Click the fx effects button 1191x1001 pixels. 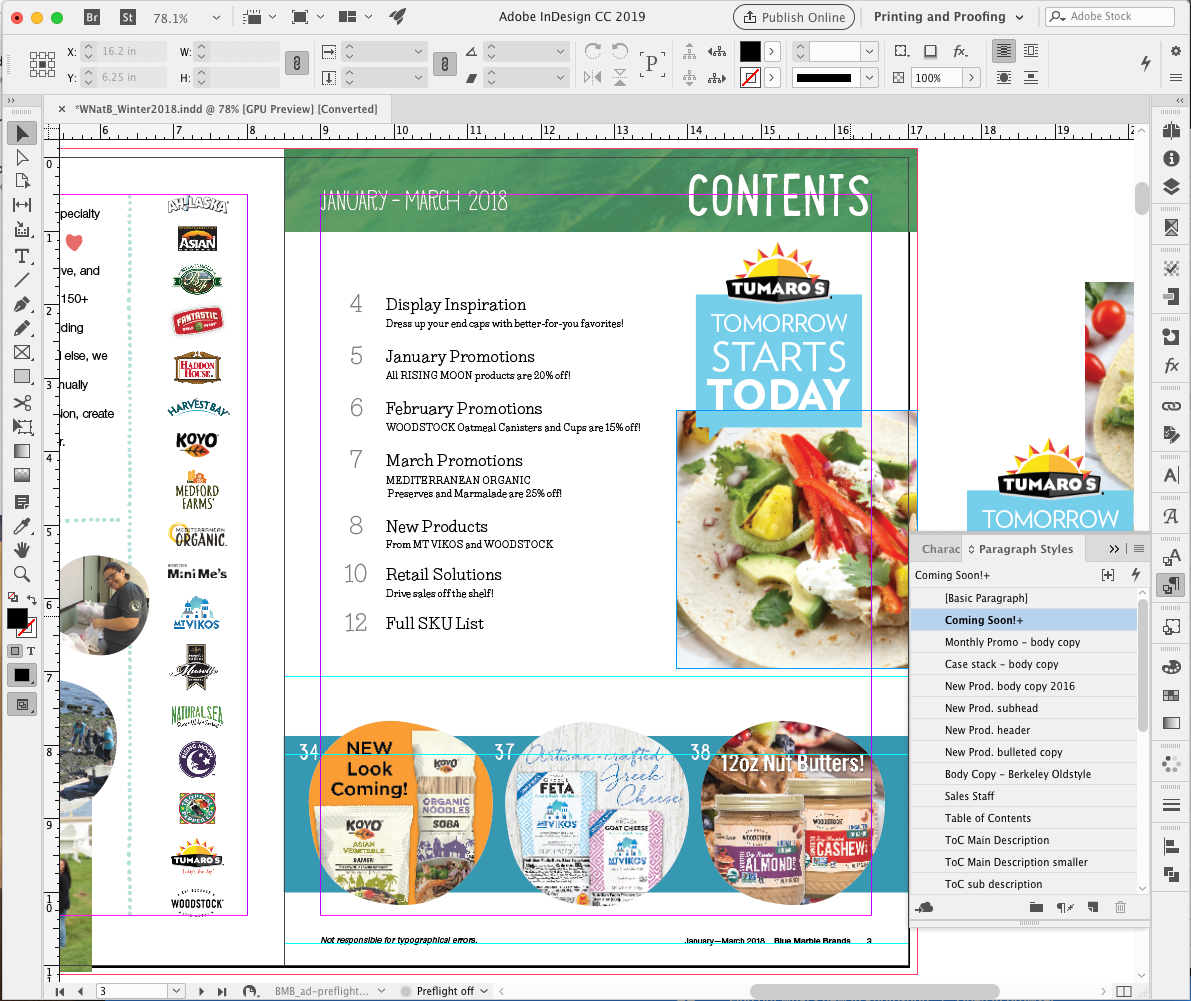[960, 51]
